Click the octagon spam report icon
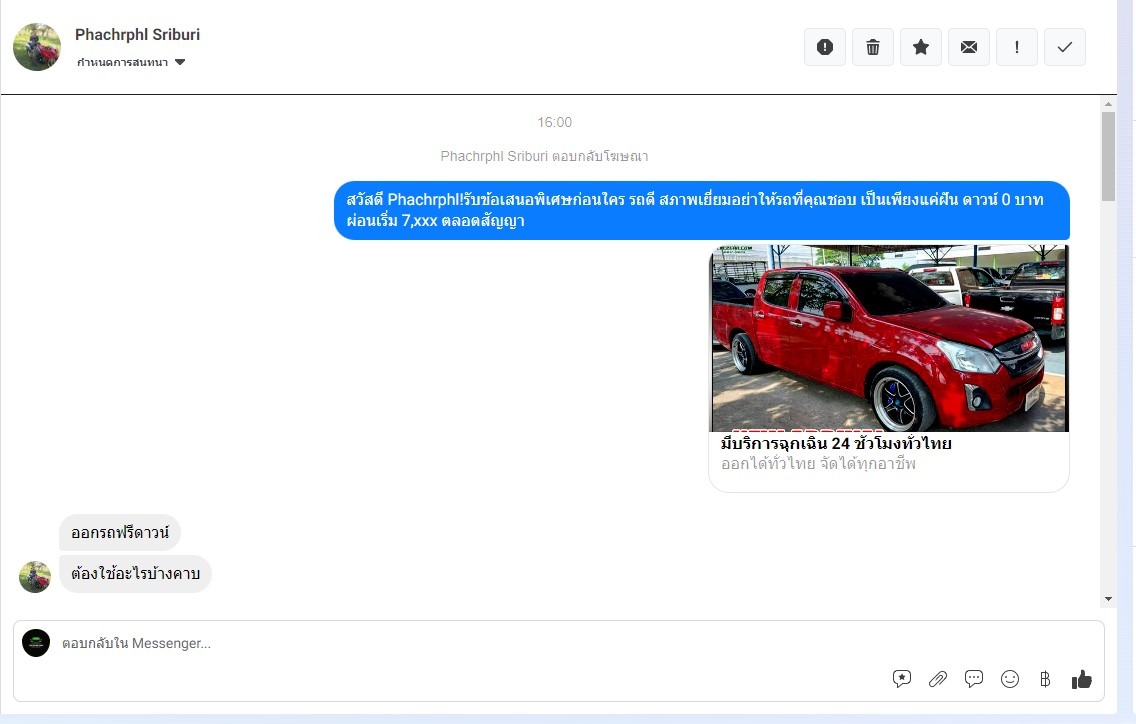 825,47
